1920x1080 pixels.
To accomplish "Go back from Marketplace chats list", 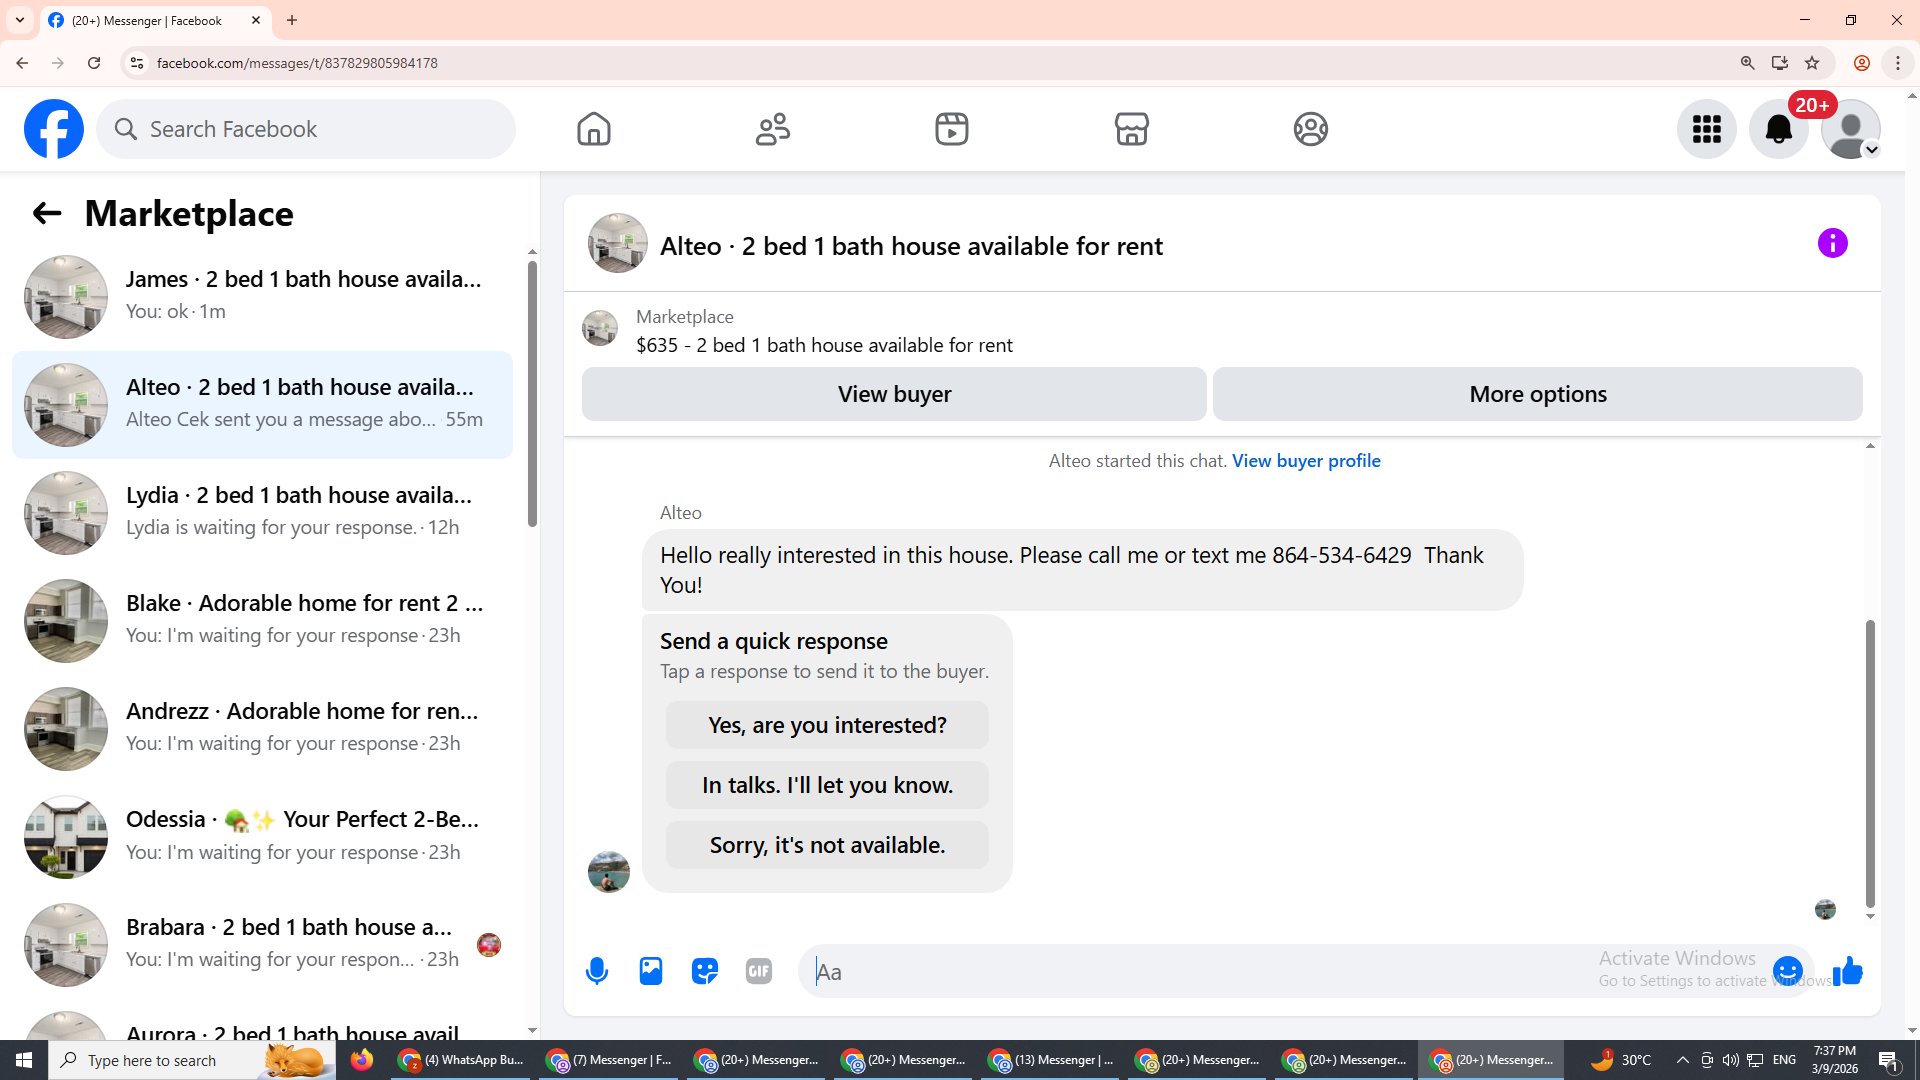I will (x=47, y=213).
